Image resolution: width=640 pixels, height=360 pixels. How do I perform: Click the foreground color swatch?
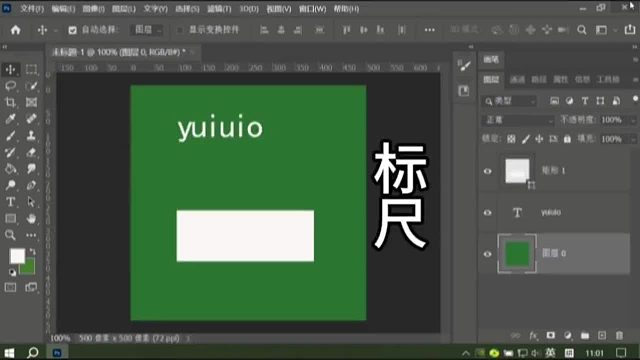[x=17, y=256]
